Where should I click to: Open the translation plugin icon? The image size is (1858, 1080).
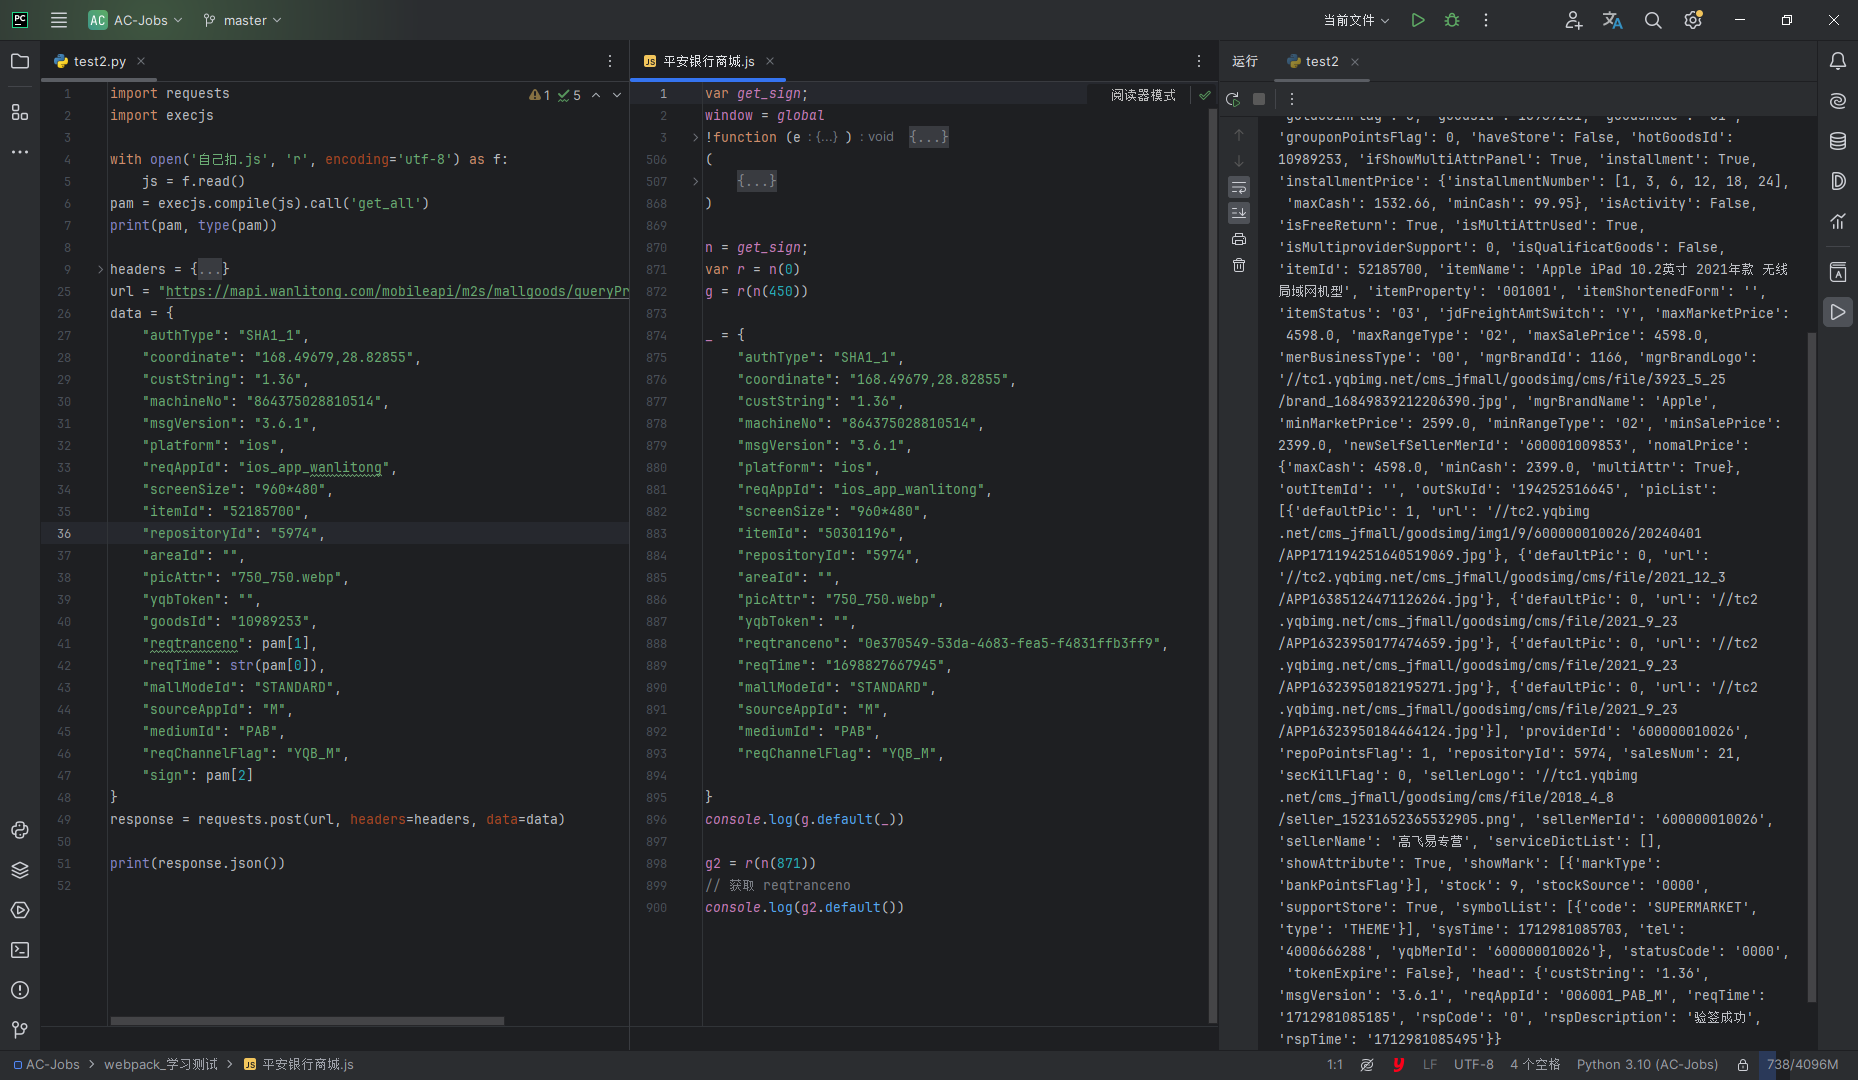tap(1613, 20)
